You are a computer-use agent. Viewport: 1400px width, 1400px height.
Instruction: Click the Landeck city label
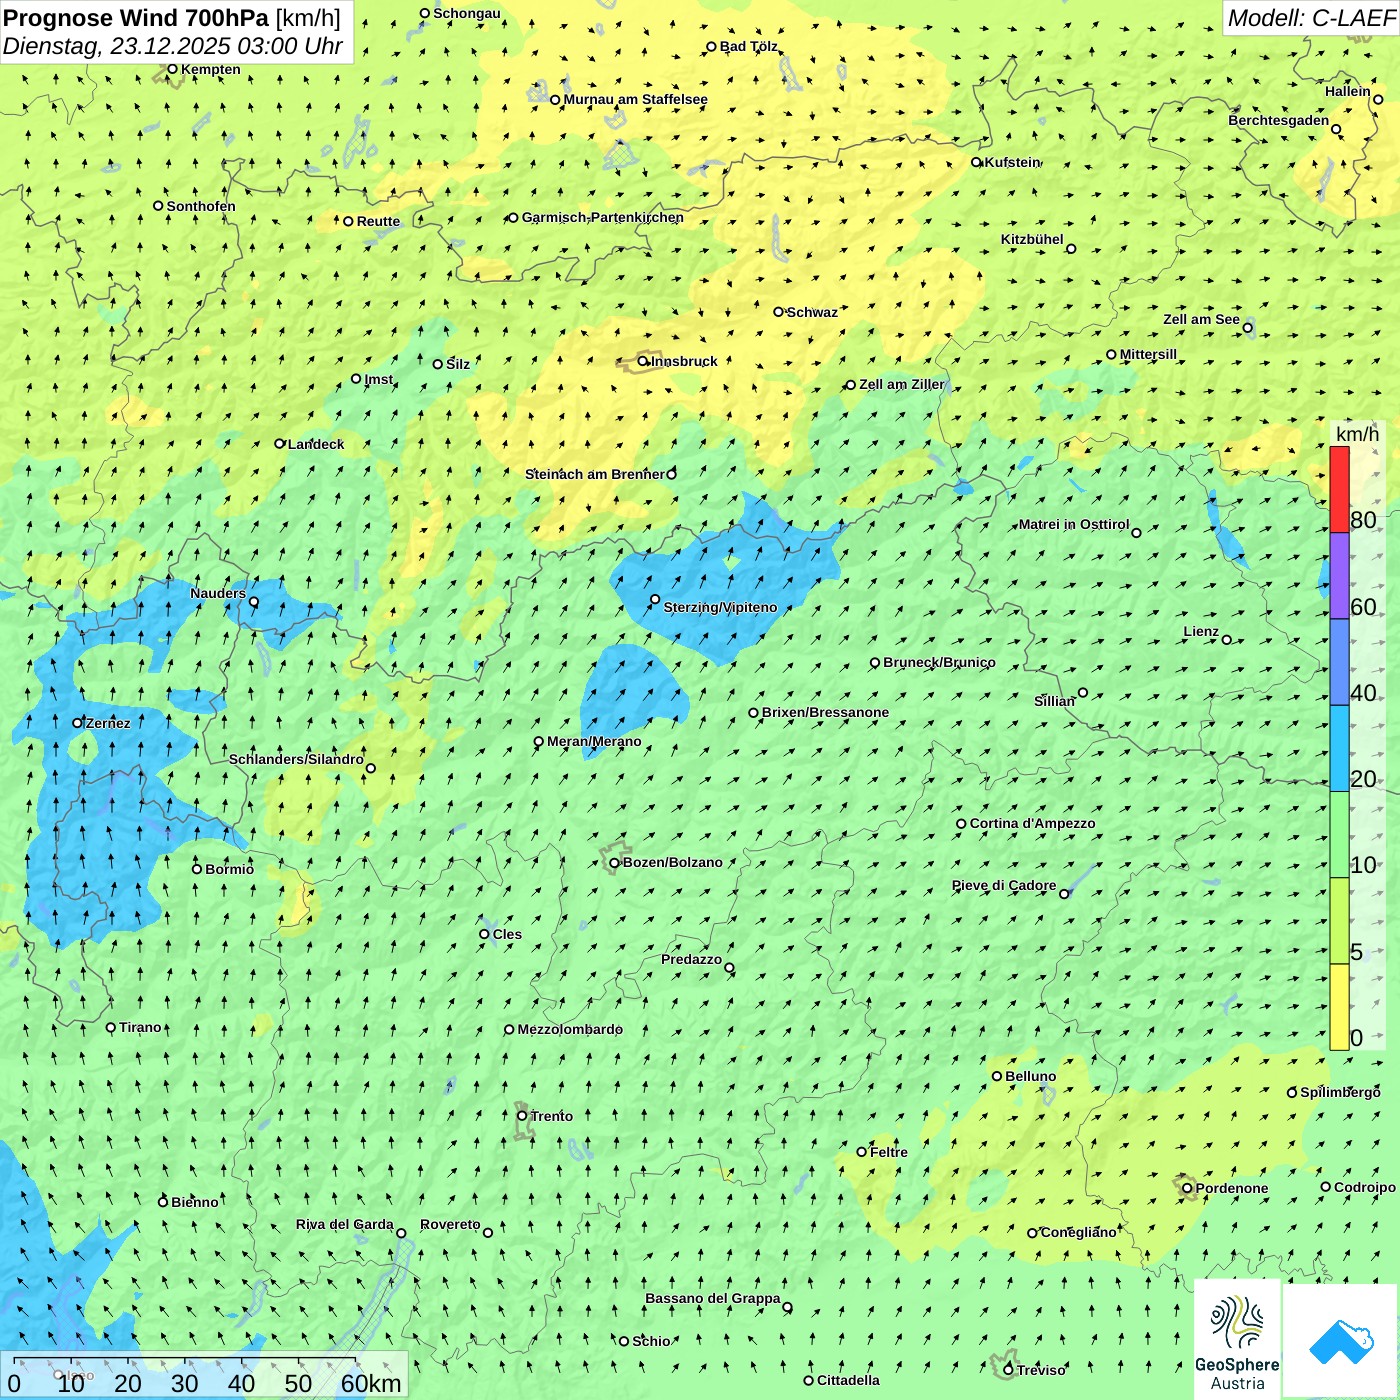coord(315,444)
